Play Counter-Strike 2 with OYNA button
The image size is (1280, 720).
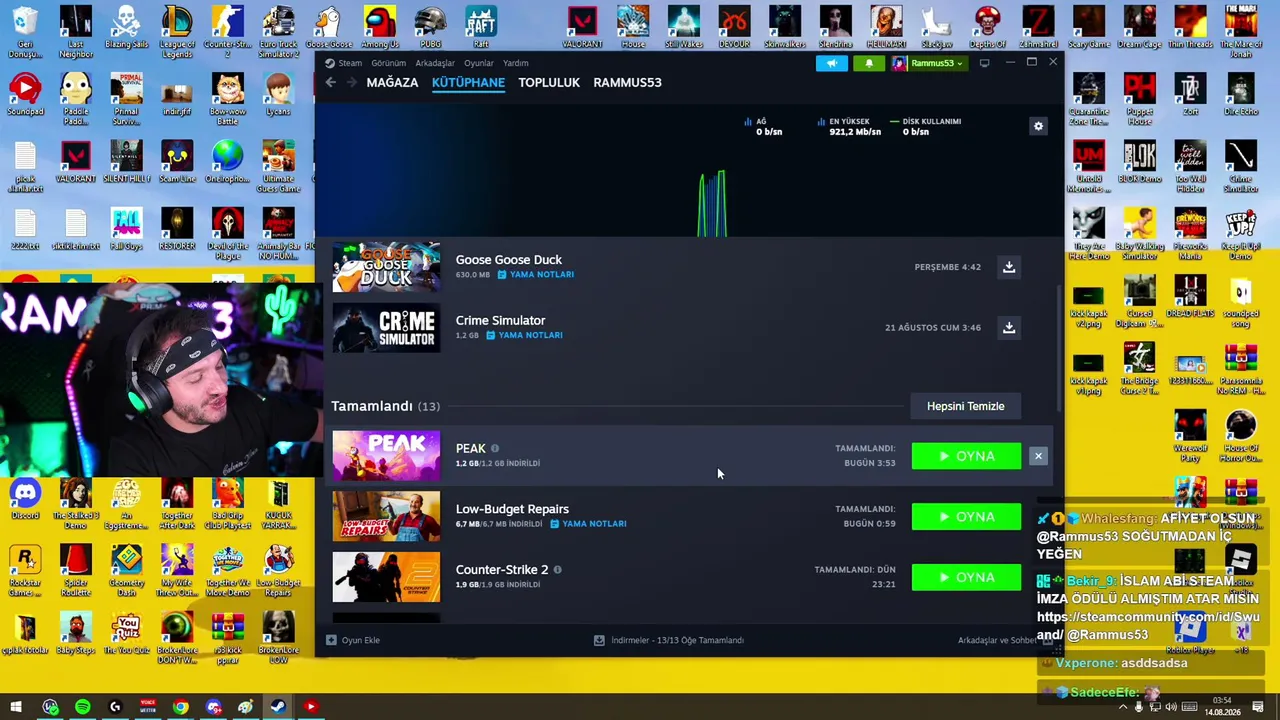point(966,577)
